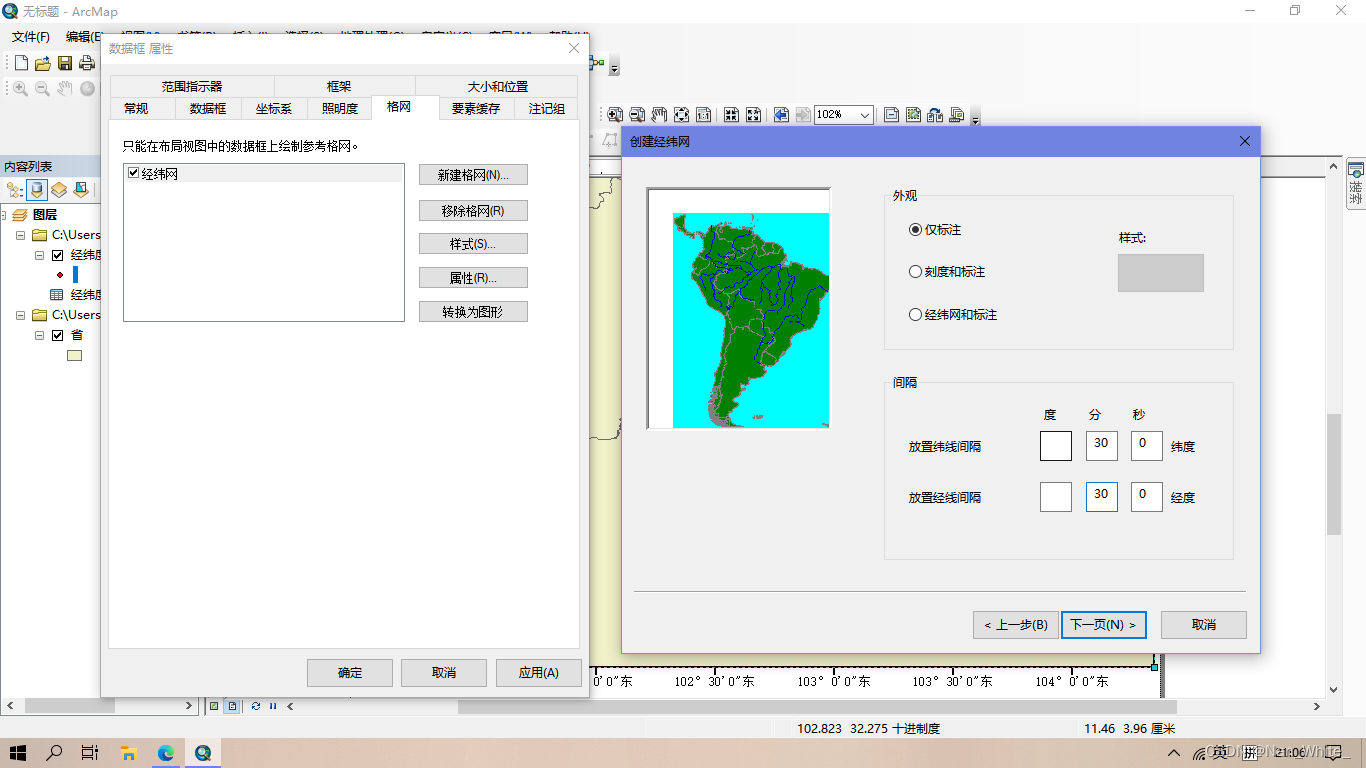Click the Zoom to 100% layout icon
Viewport: 1366px width, 768px height.
[x=703, y=114]
